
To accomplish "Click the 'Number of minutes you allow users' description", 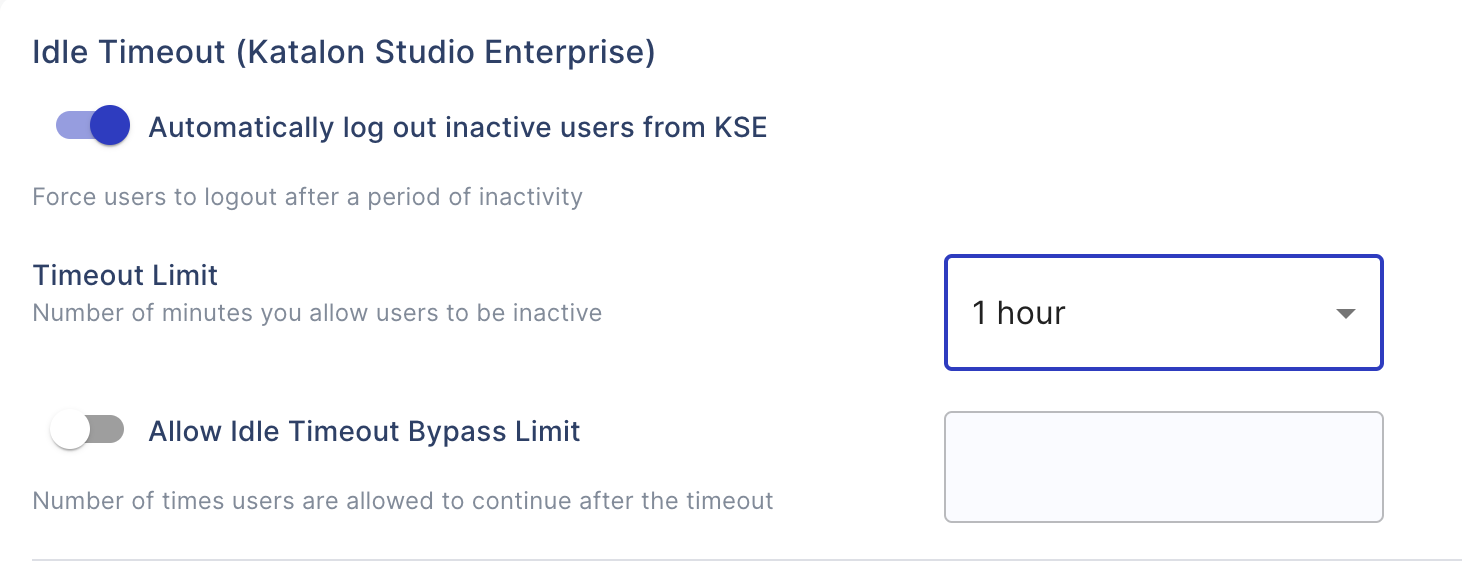I will click(317, 313).
